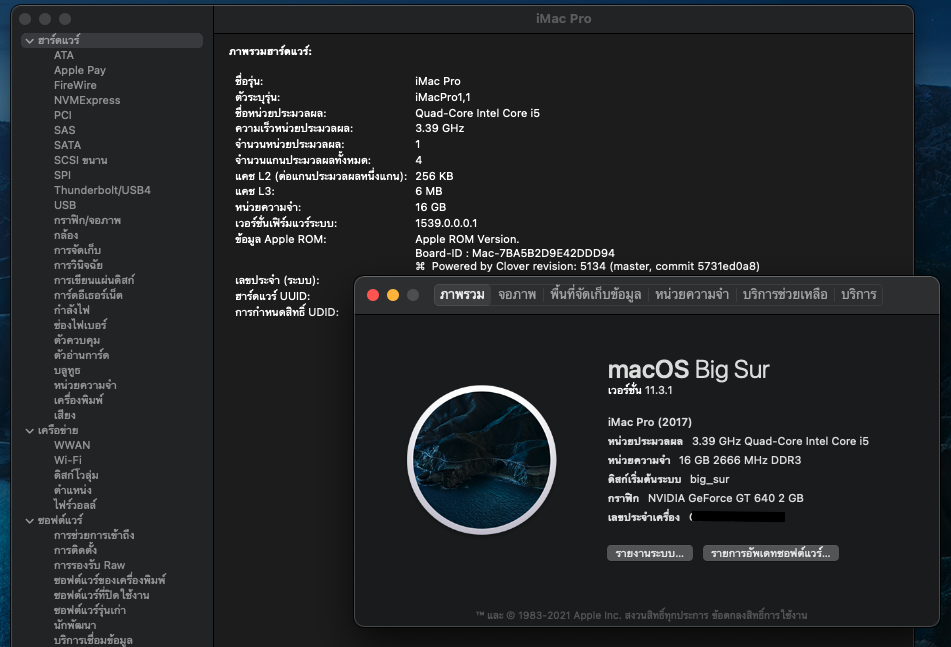Select ดิสก์โวลุ่ม in the sidebar

pos(76,475)
